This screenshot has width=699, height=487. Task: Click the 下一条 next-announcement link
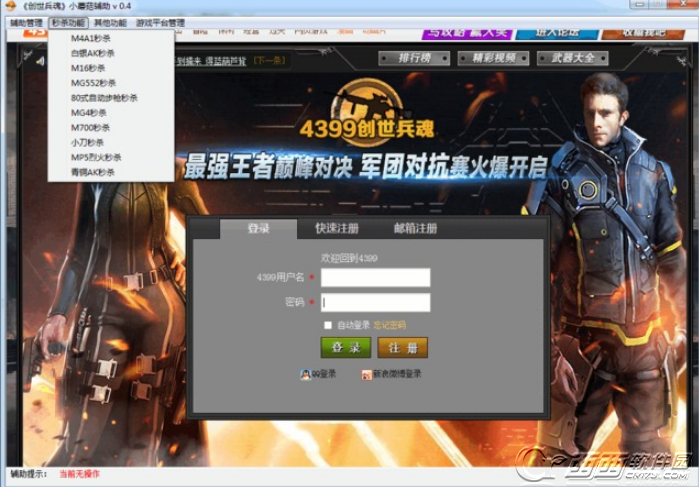tap(269, 60)
